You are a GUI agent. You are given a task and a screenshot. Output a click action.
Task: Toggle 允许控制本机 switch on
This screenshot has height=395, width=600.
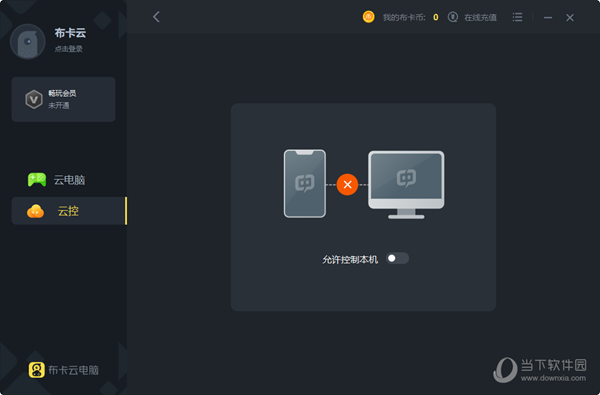[x=397, y=258]
